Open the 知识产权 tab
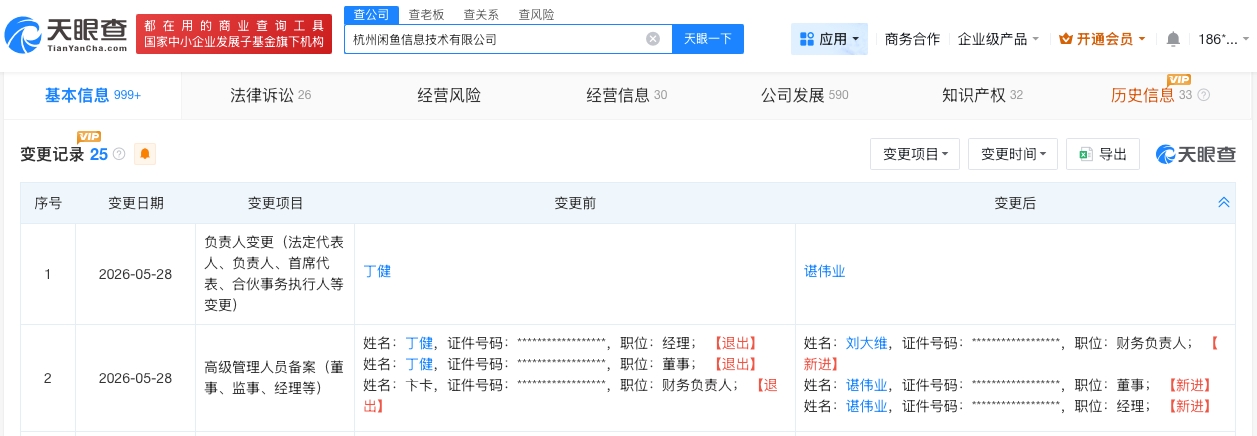 982,96
